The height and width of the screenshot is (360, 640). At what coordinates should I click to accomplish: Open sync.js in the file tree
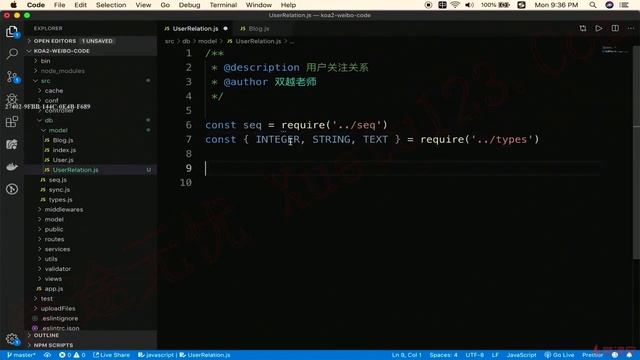pos(91,190)
